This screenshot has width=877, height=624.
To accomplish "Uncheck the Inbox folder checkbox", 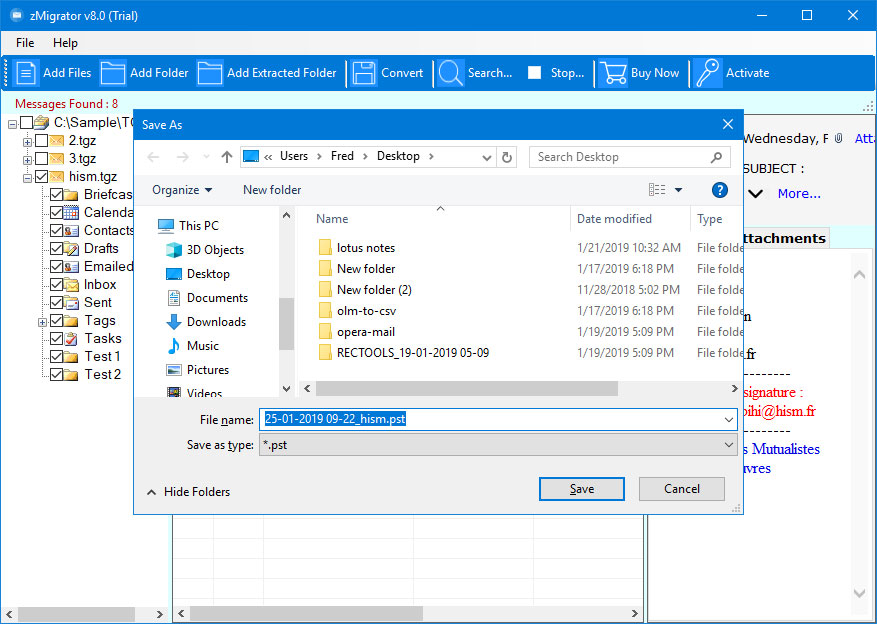I will pyautogui.click(x=56, y=285).
